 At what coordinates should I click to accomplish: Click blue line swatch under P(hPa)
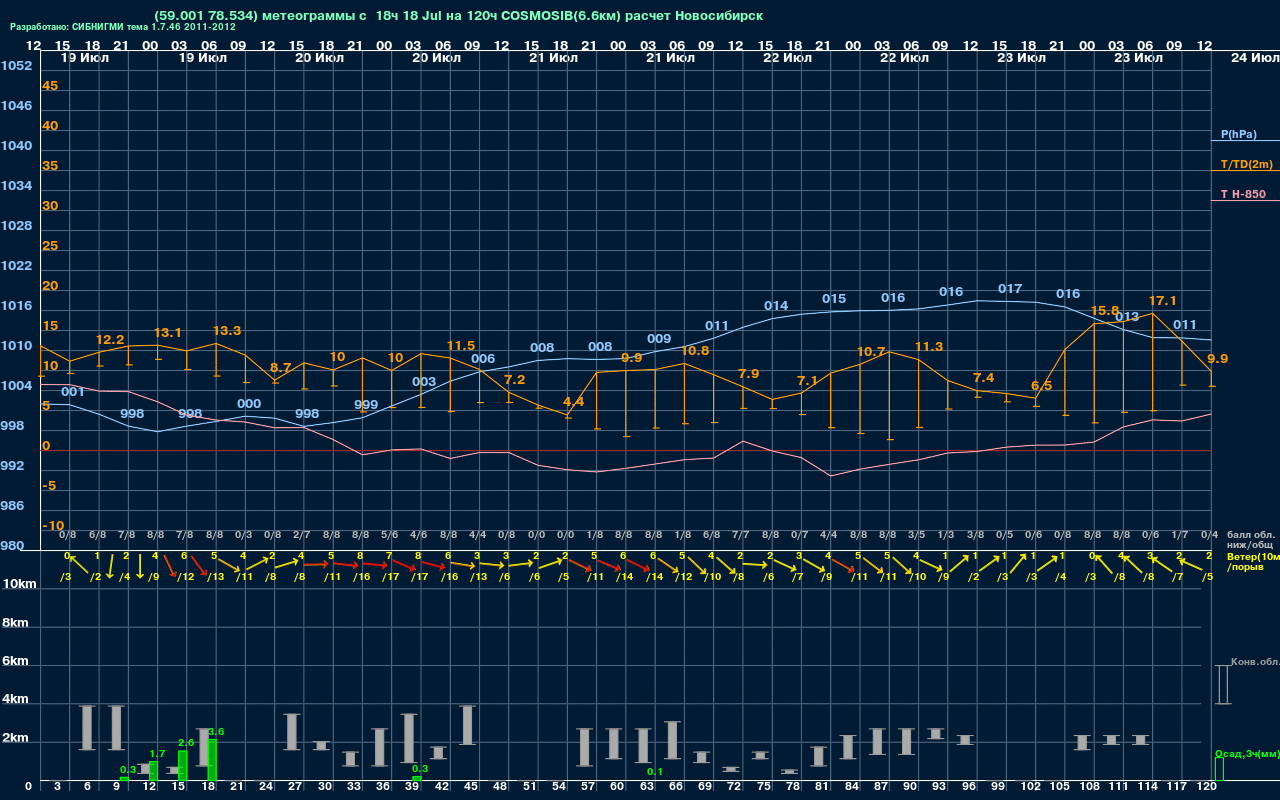[1245, 141]
